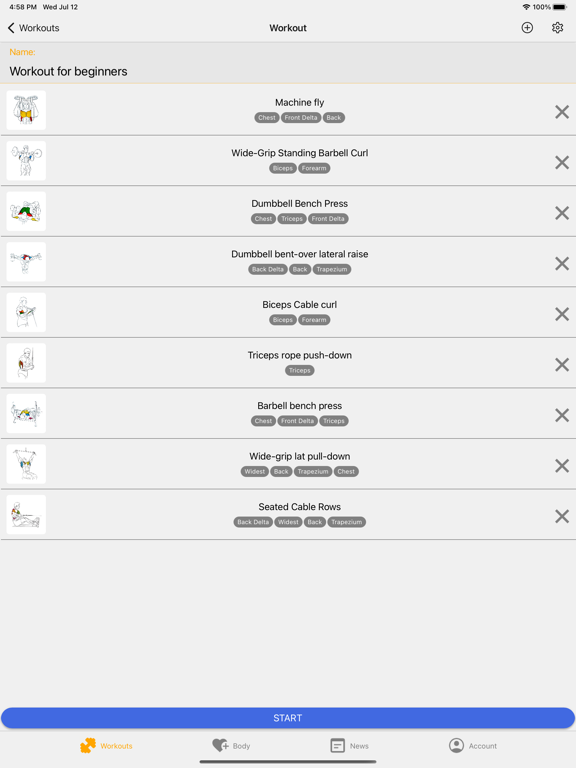Remove the Triceps rope push-down exercise

coord(562,365)
